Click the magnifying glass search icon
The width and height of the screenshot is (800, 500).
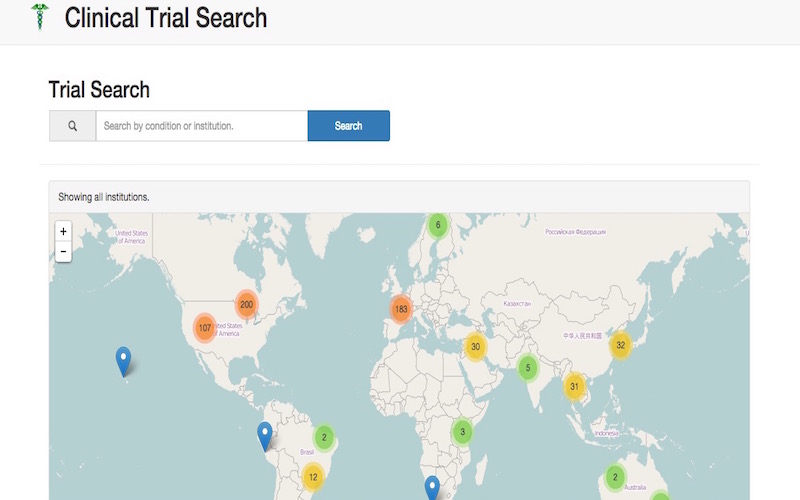tap(73, 126)
